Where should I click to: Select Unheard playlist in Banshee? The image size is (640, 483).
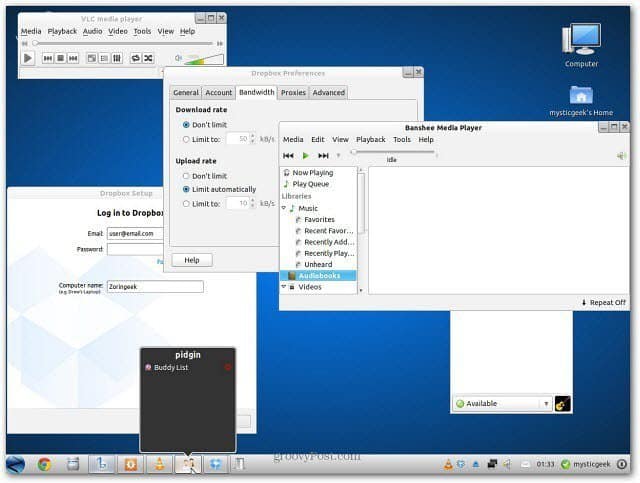tap(318, 265)
